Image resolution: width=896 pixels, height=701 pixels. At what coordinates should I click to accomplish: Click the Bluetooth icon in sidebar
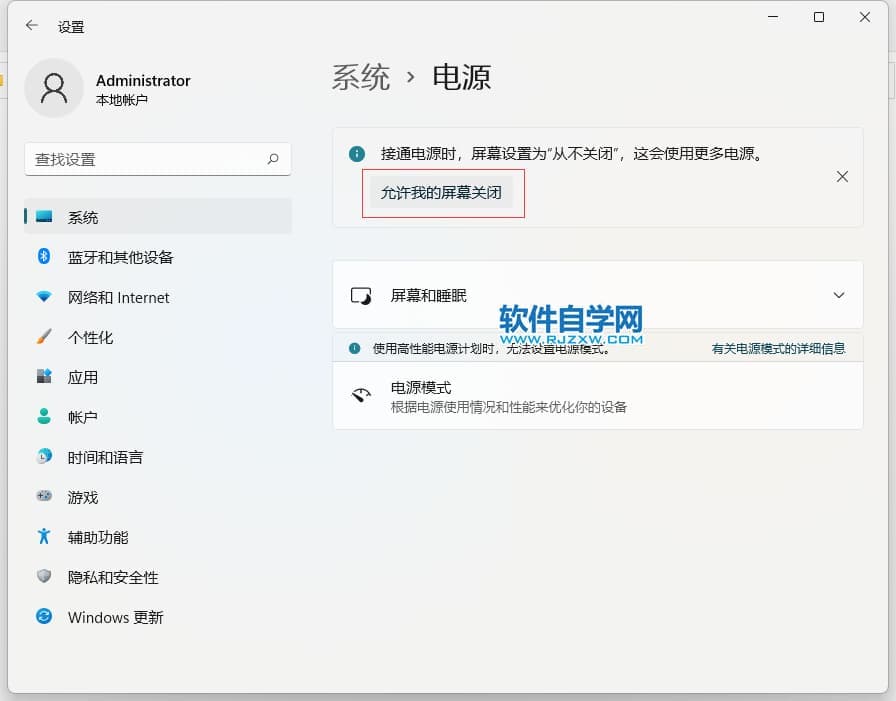pyautogui.click(x=44, y=257)
